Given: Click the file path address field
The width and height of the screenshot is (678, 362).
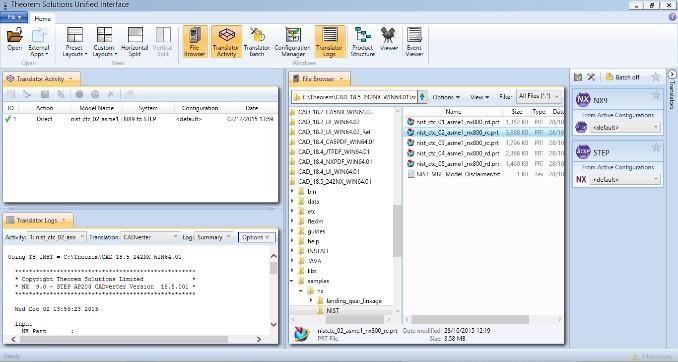Looking at the screenshot, I should coord(355,97).
